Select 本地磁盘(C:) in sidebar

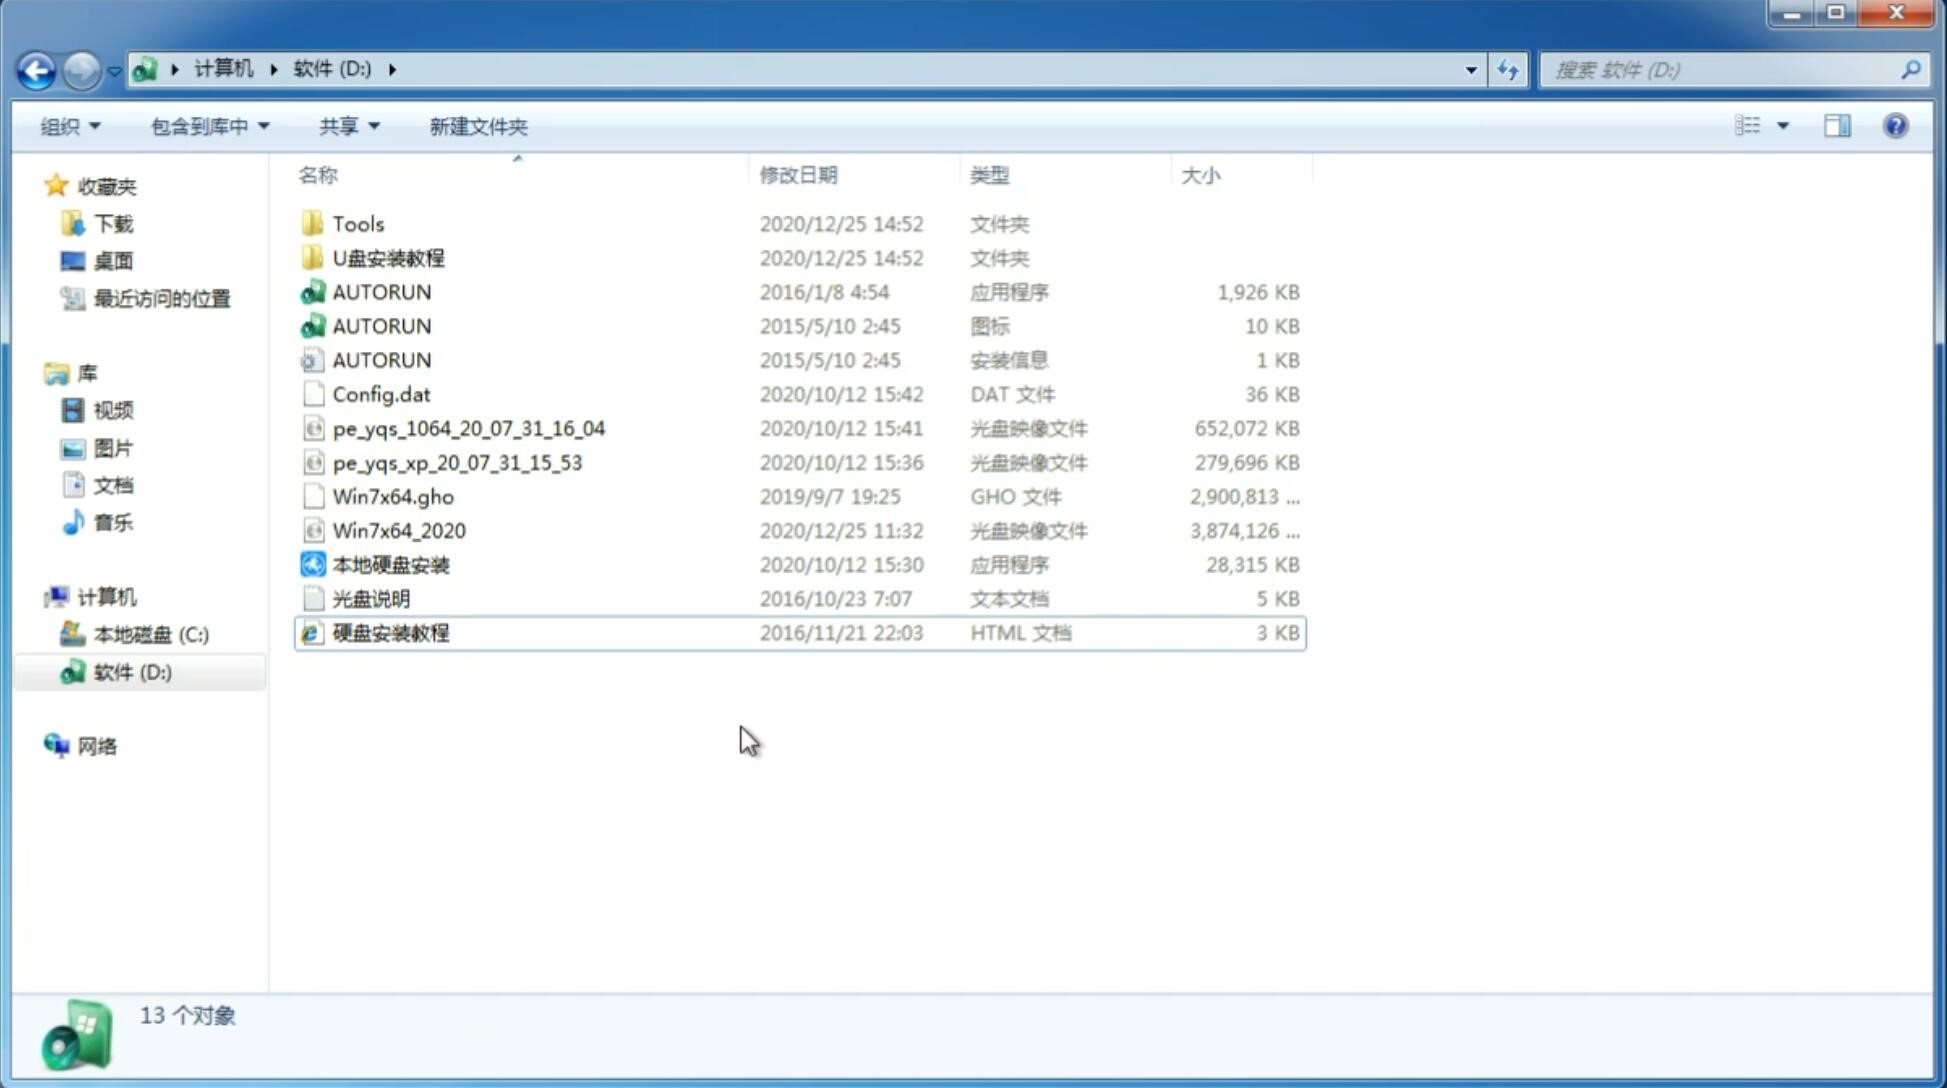(x=151, y=634)
